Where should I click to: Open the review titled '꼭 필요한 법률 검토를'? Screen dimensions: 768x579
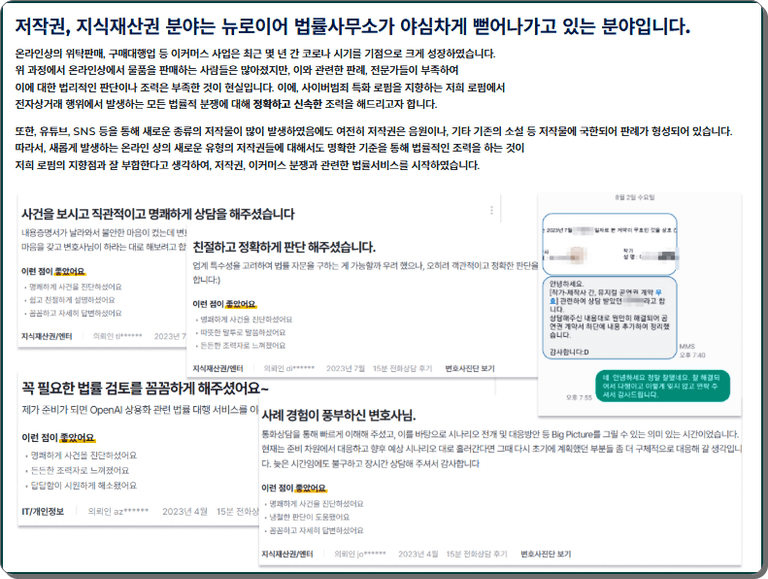(x=144, y=387)
